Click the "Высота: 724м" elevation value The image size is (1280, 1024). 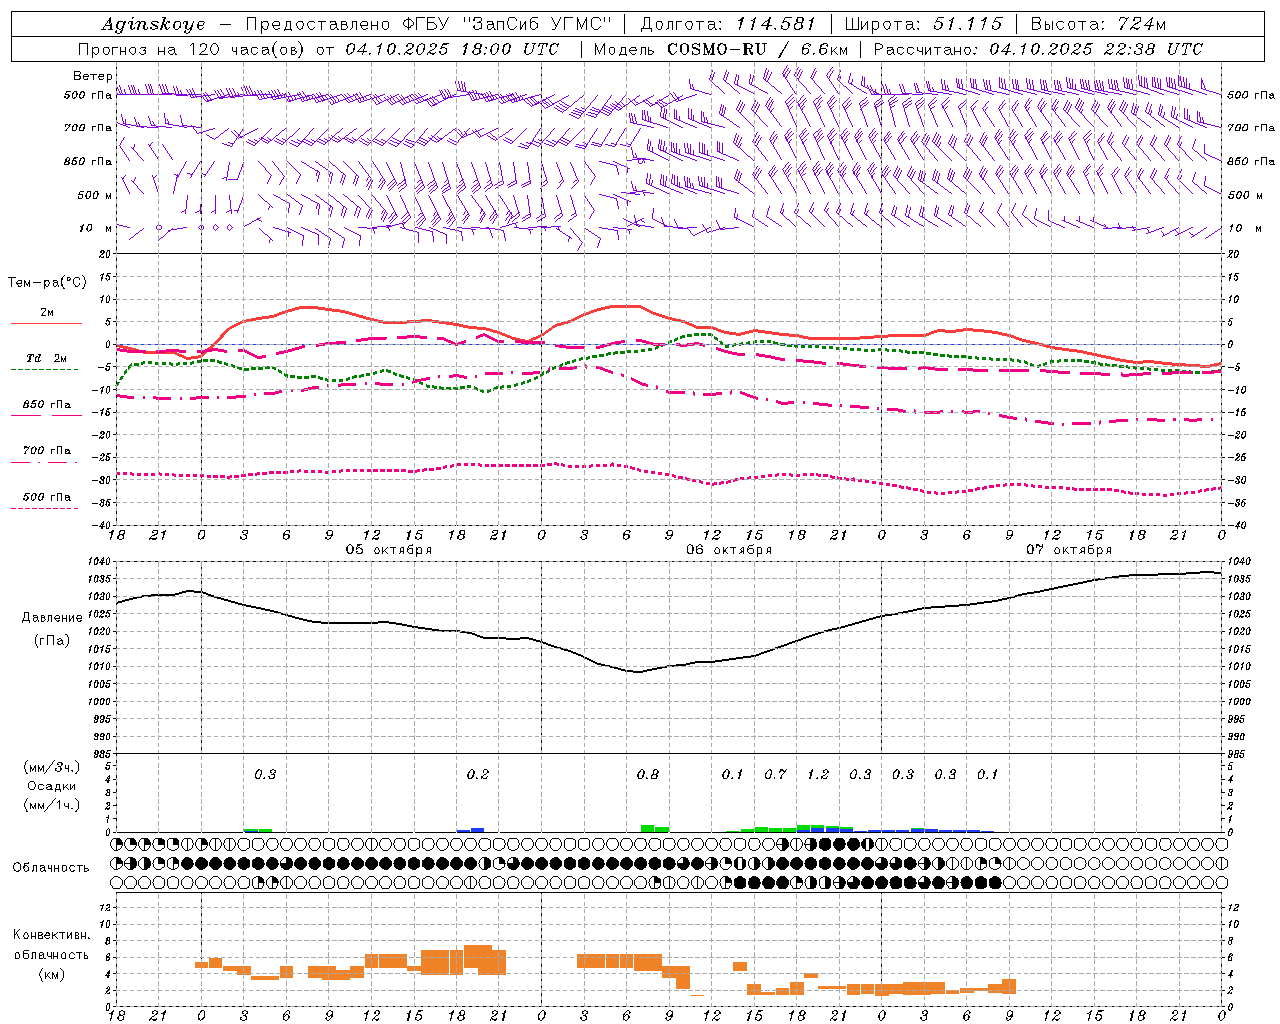pos(1098,24)
